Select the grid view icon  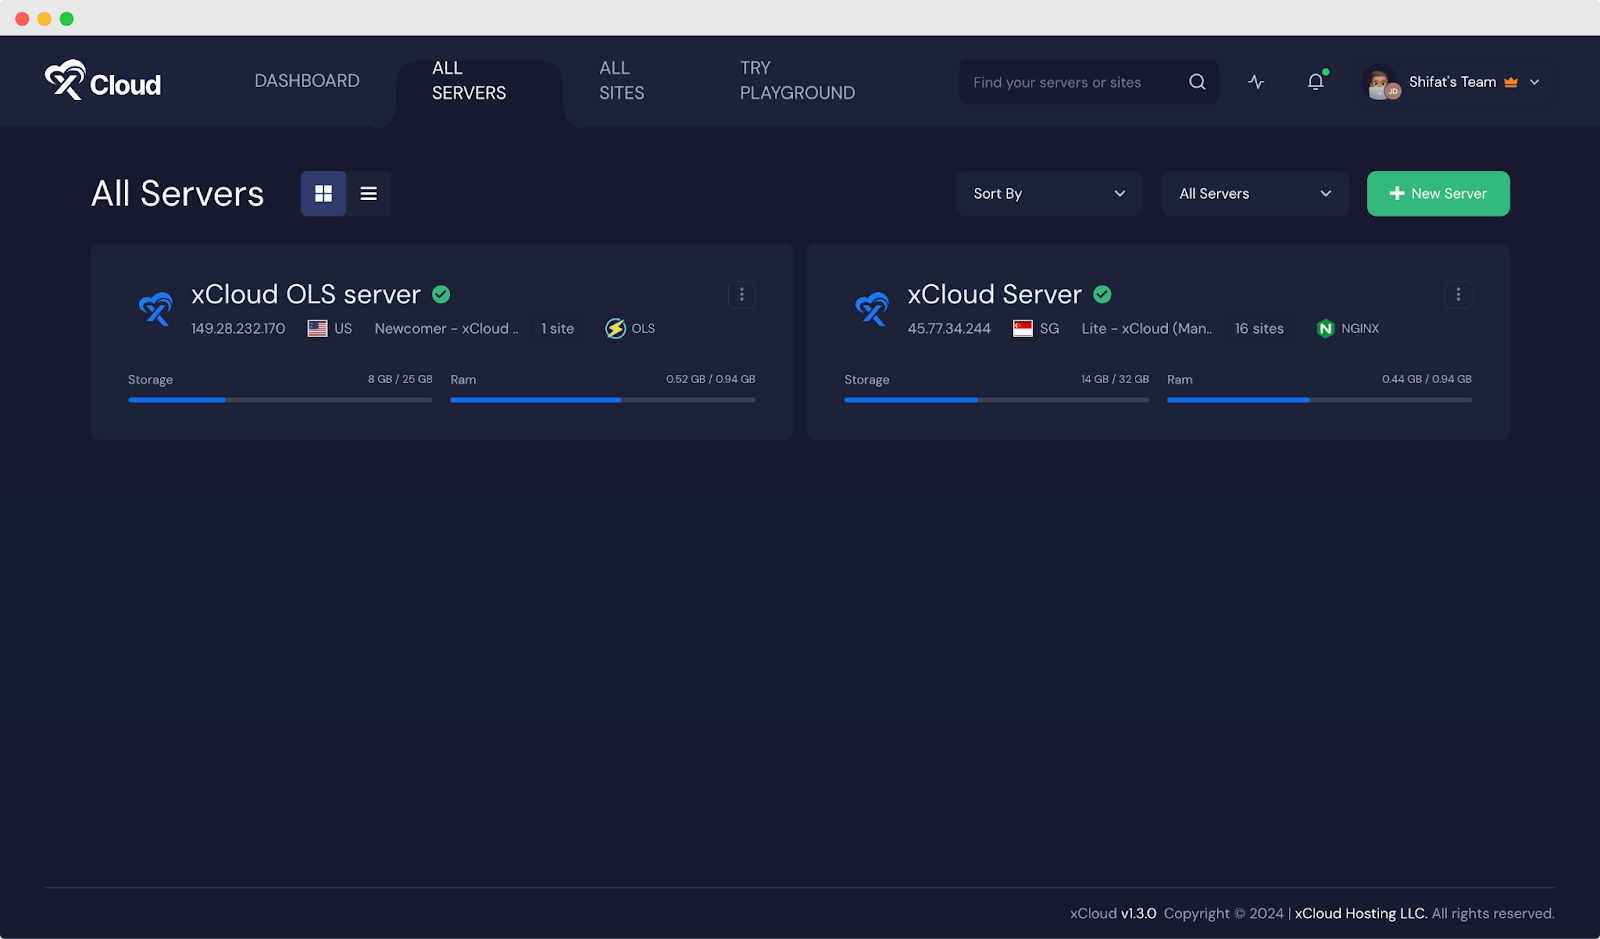pyautogui.click(x=322, y=193)
